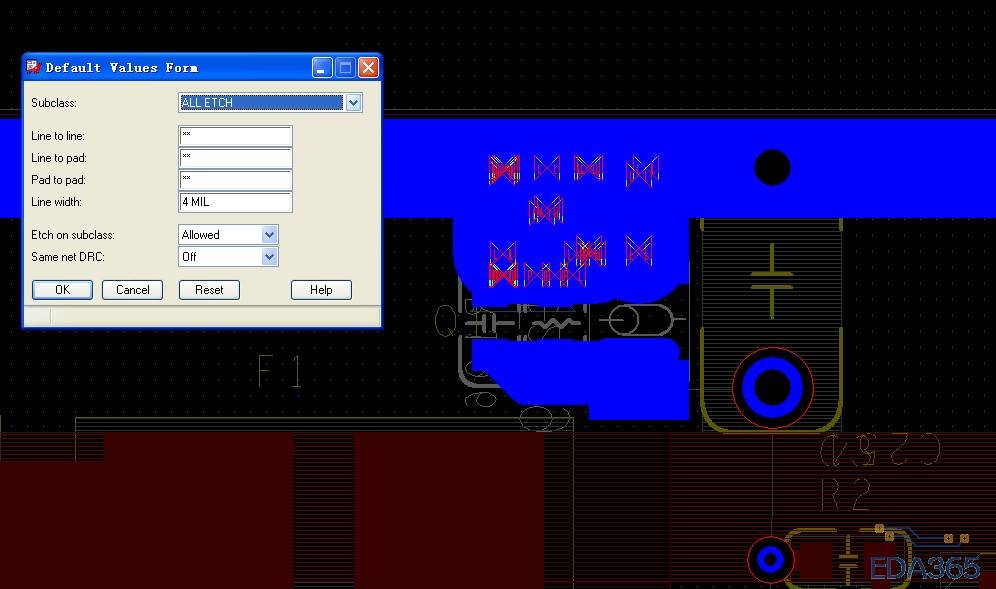The width and height of the screenshot is (996, 589).
Task: Click the Line to line input field
Action: [x=235, y=136]
